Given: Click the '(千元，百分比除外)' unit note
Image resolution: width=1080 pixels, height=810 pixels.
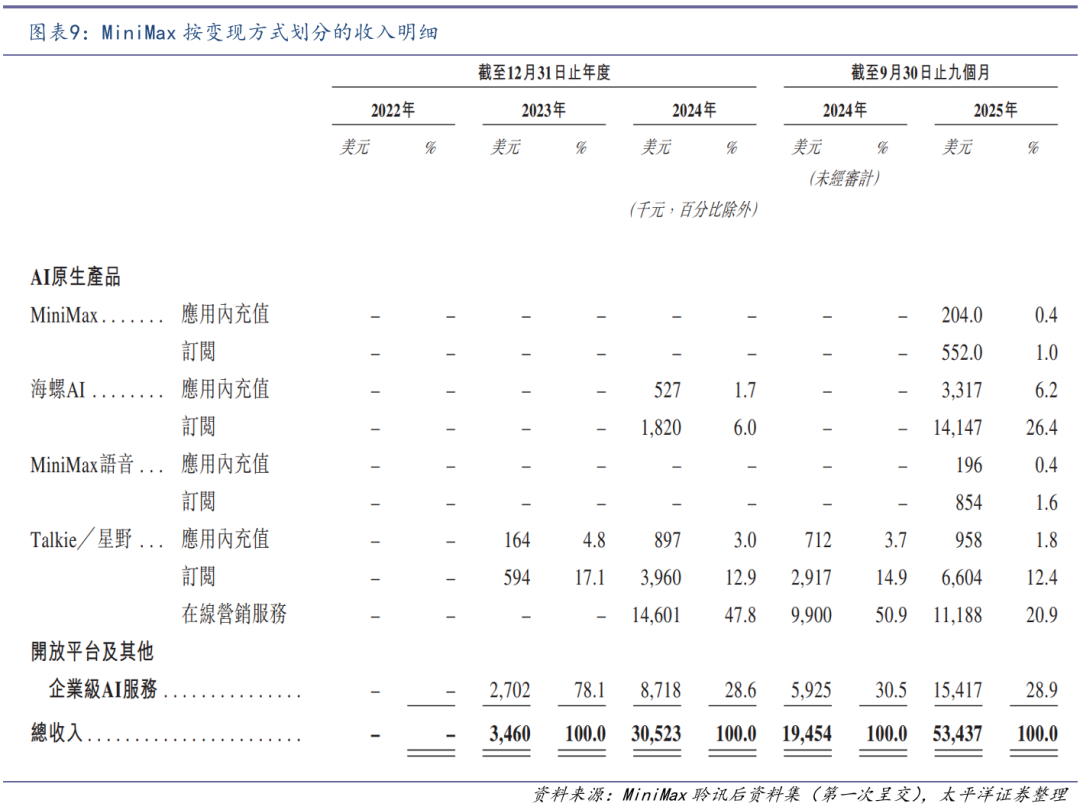Looking at the screenshot, I should [694, 209].
